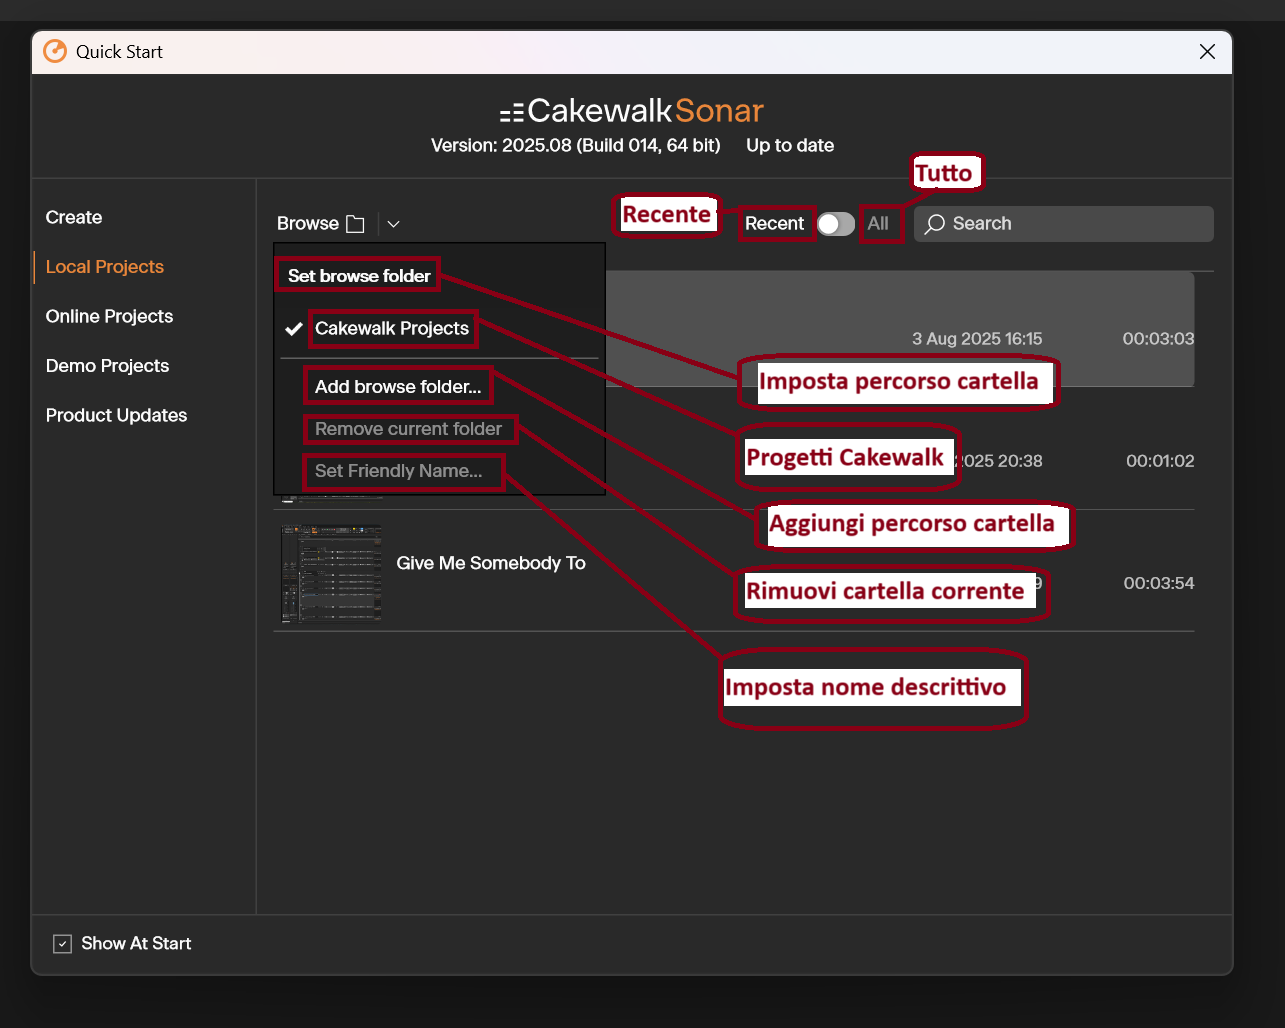The width and height of the screenshot is (1285, 1028).
Task: Click the checkmark beside Cakewalk Projects
Action: coord(294,329)
